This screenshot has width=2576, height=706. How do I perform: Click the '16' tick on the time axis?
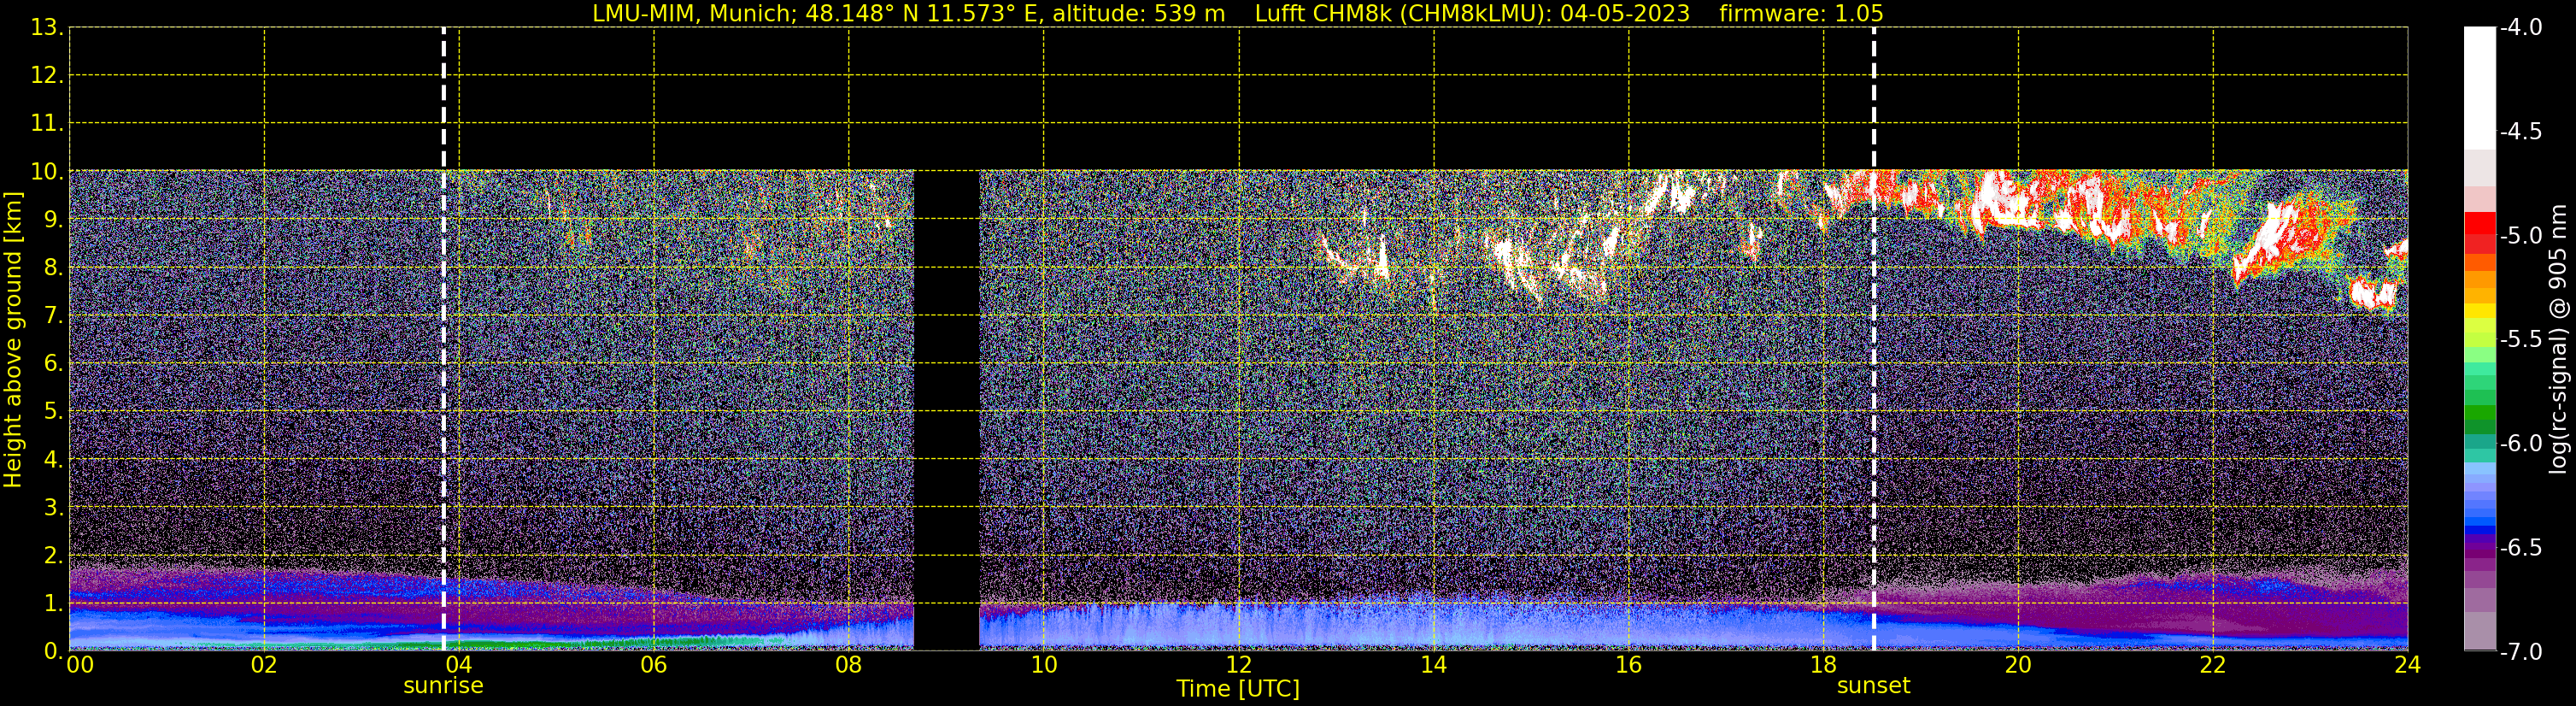(x=1628, y=665)
